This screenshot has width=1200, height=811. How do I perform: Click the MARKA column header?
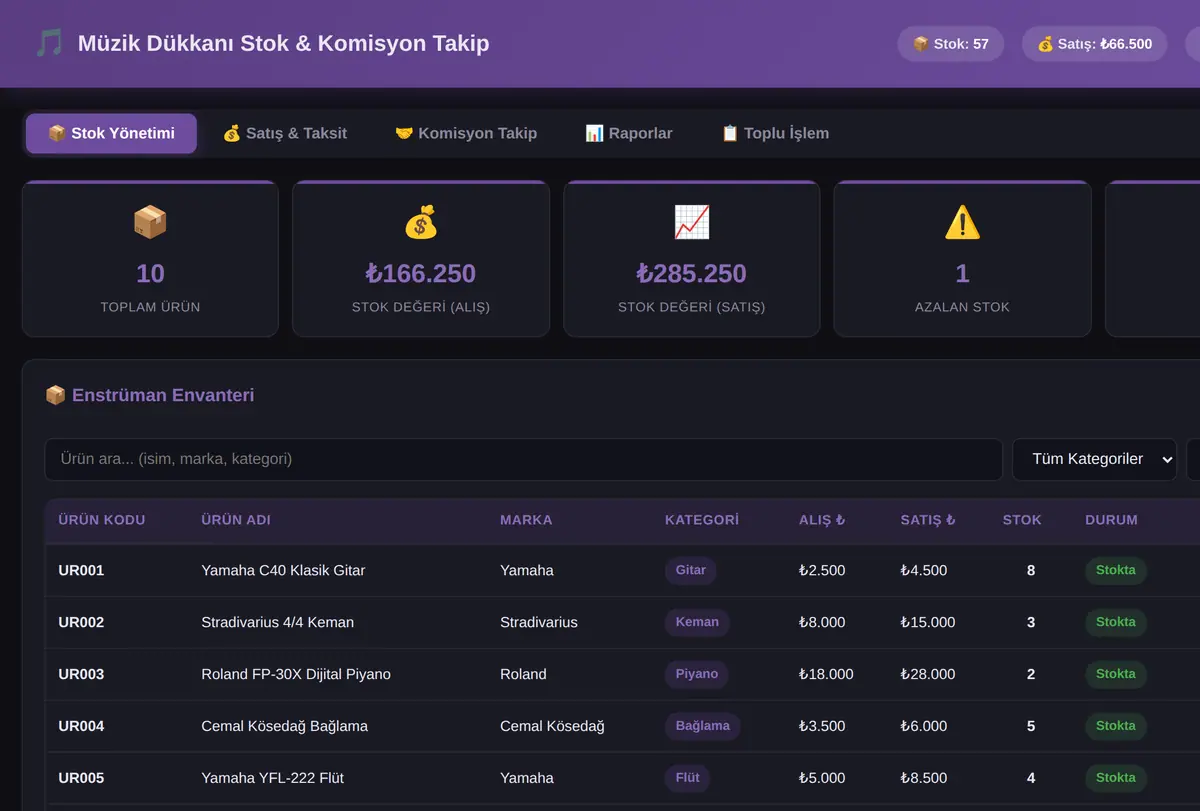click(x=526, y=520)
